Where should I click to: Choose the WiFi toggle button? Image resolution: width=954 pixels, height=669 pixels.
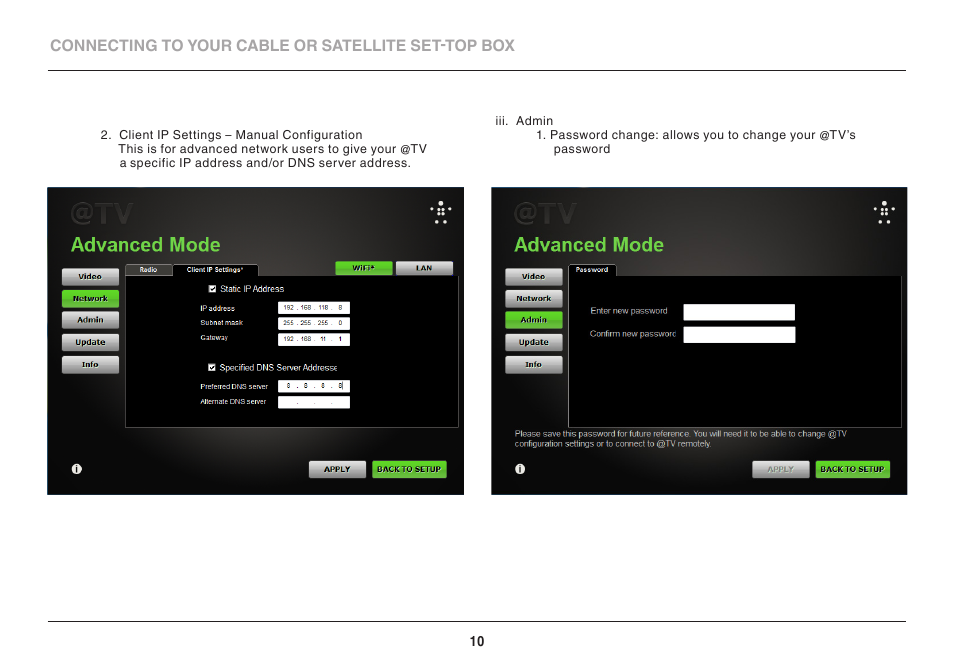pyautogui.click(x=364, y=268)
